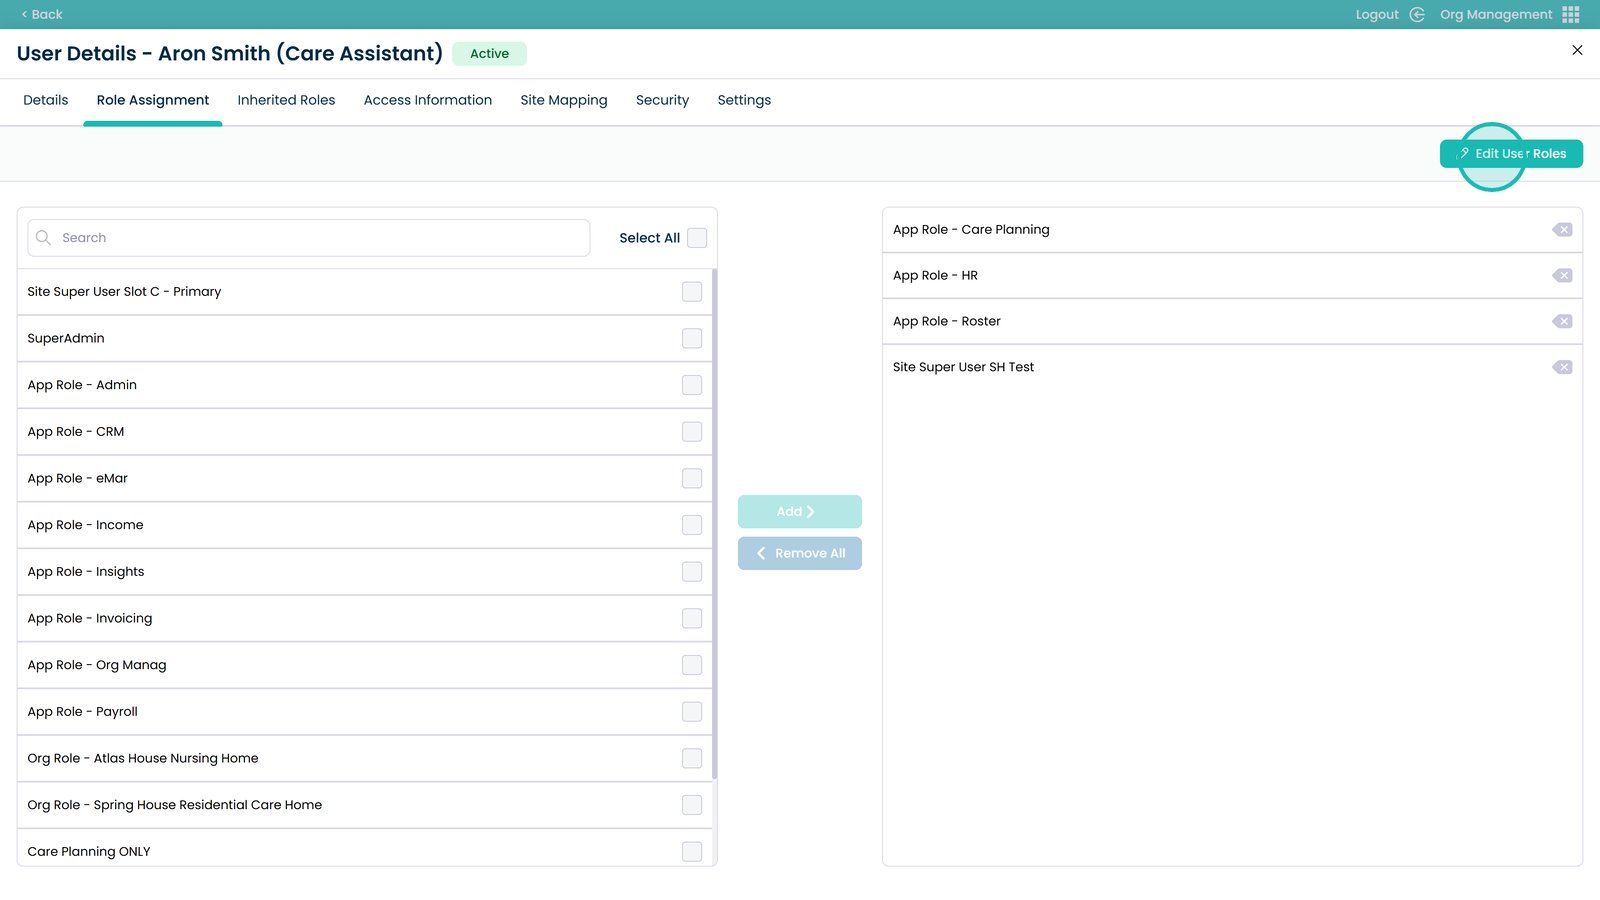This screenshot has height=900, width=1600.
Task: Click the logout arrow icon
Action: (1417, 14)
